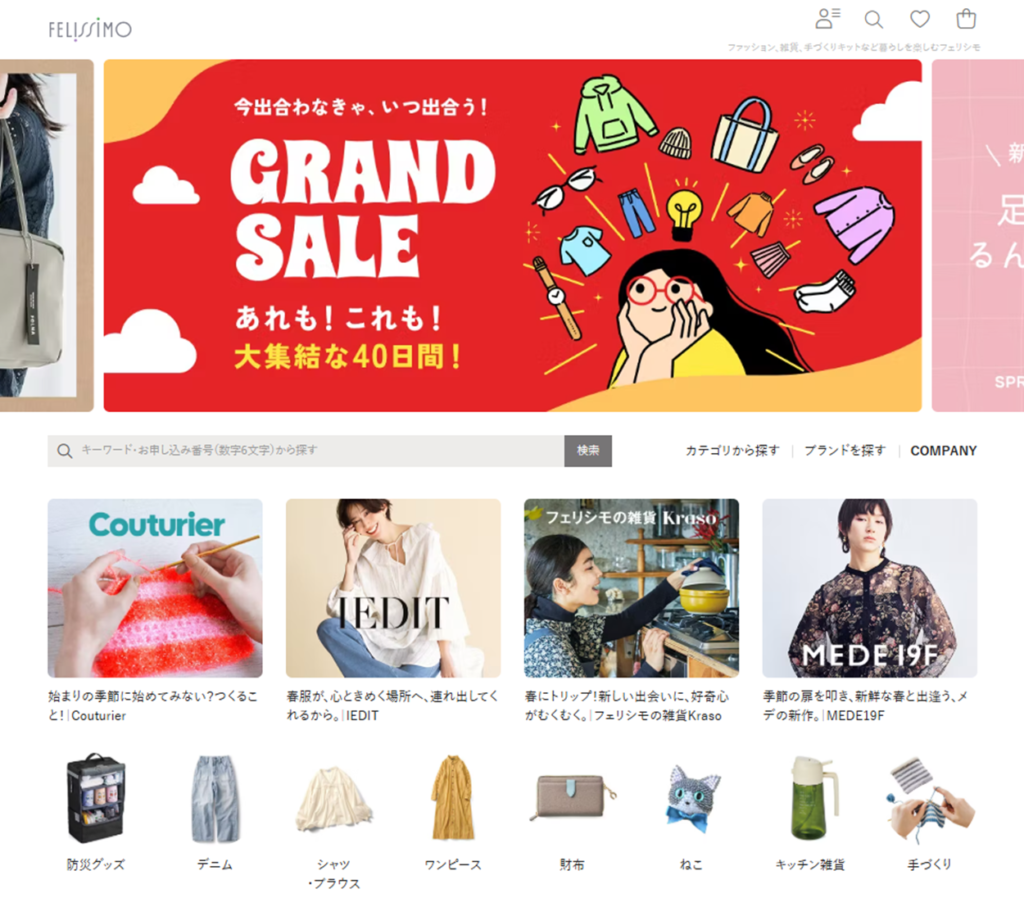Select the ねこ cat category icon
1024x916 pixels.
click(691, 798)
